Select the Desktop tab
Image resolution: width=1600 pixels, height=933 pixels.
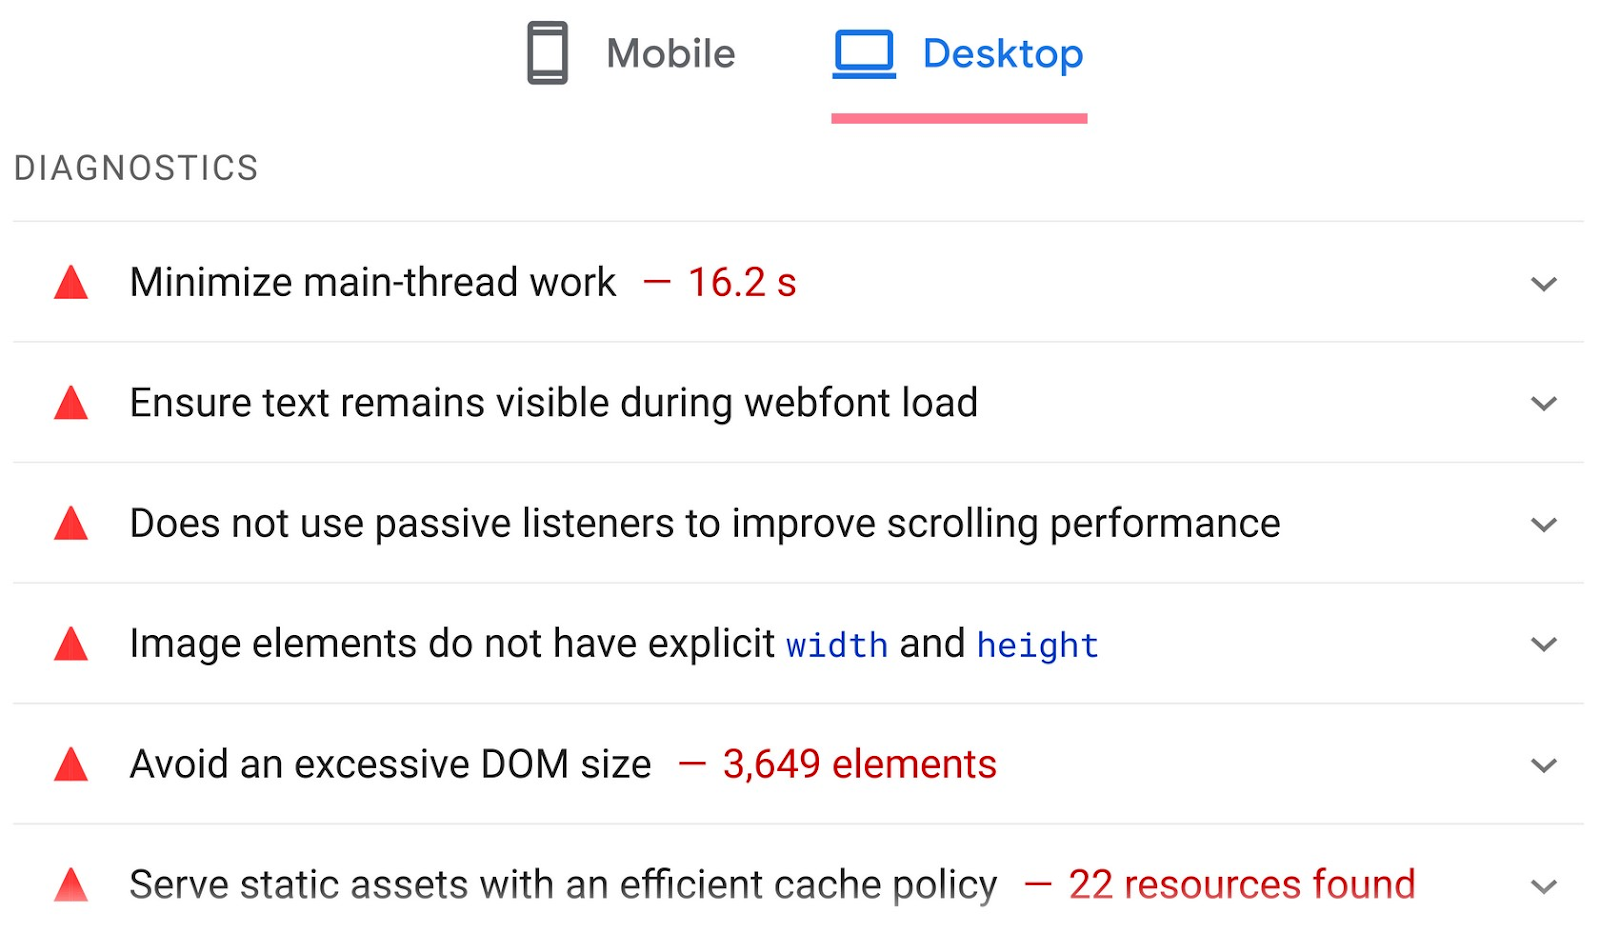tap(1000, 53)
